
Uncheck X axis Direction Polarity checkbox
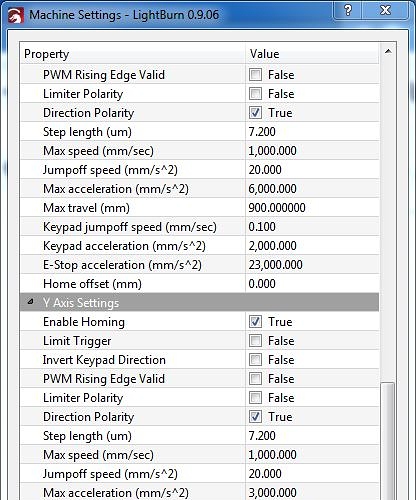(255, 112)
